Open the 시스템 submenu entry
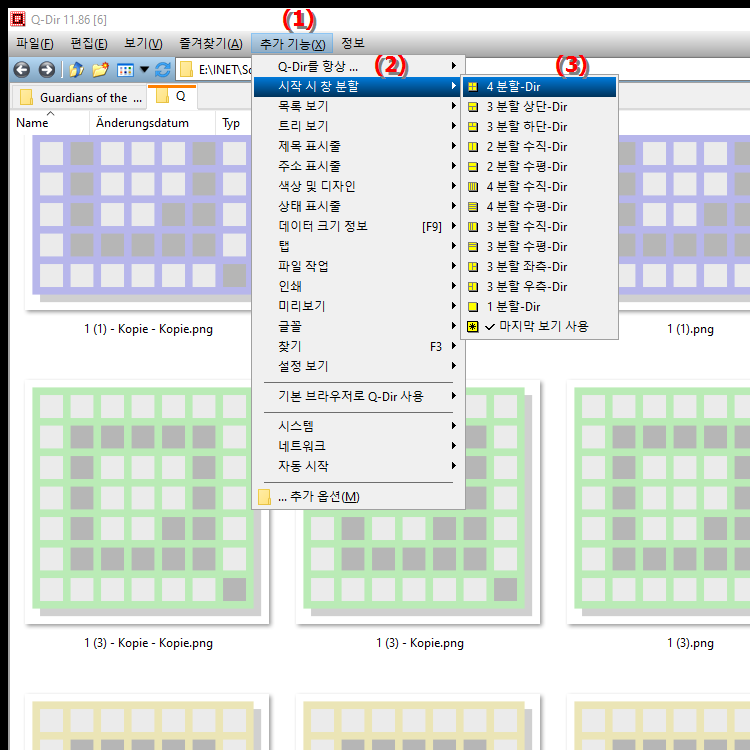 click(x=358, y=426)
